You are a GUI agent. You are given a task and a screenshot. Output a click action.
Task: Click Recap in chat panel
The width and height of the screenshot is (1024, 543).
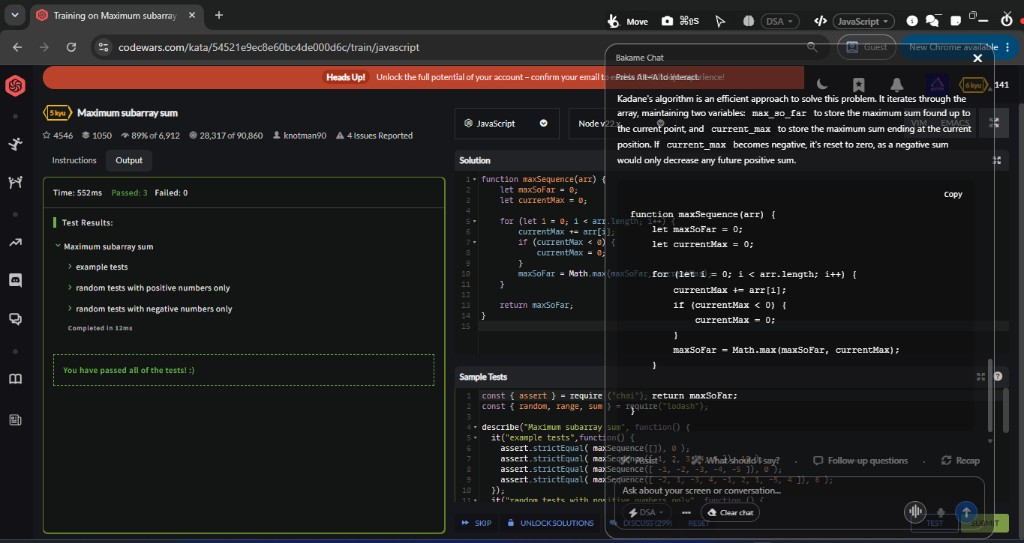[961, 461]
